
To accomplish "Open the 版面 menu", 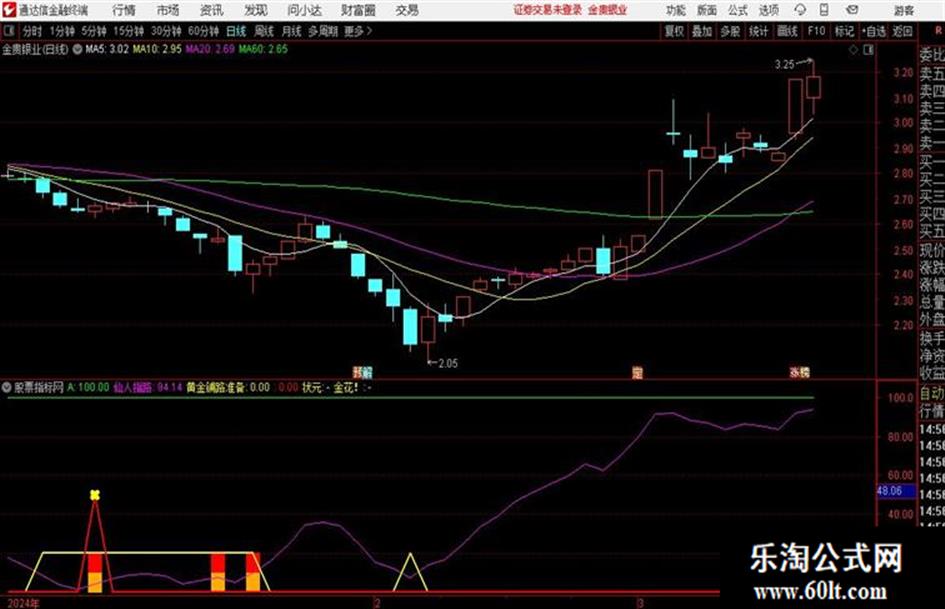I will [707, 10].
